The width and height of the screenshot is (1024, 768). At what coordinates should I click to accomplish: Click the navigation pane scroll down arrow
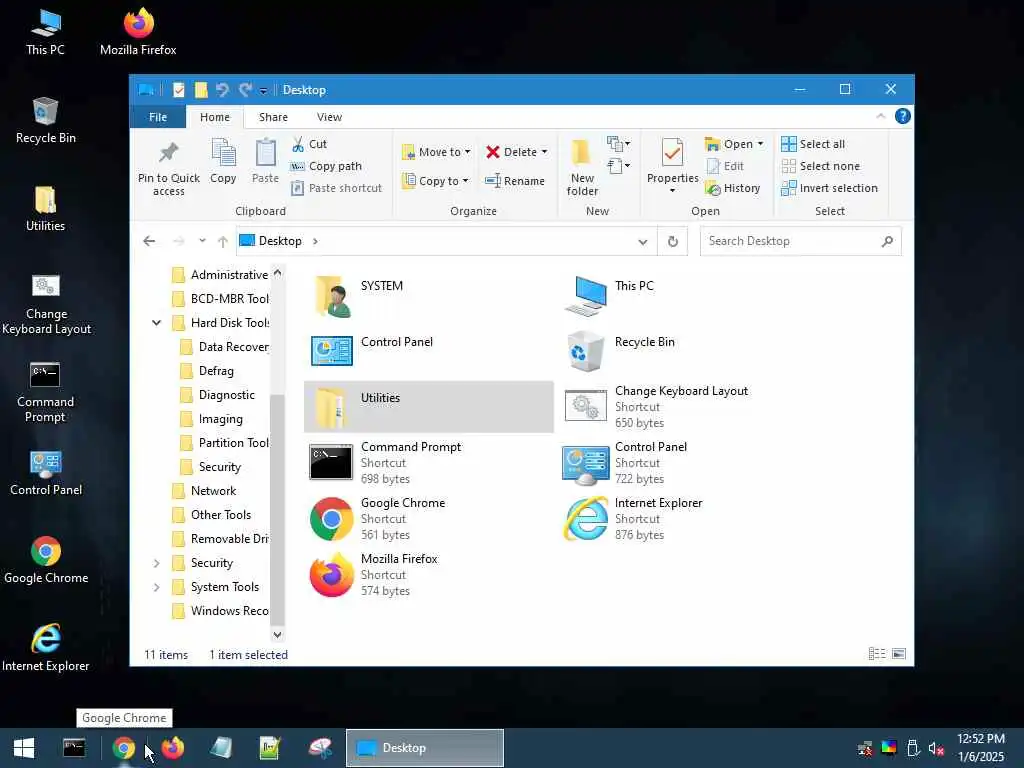278,634
